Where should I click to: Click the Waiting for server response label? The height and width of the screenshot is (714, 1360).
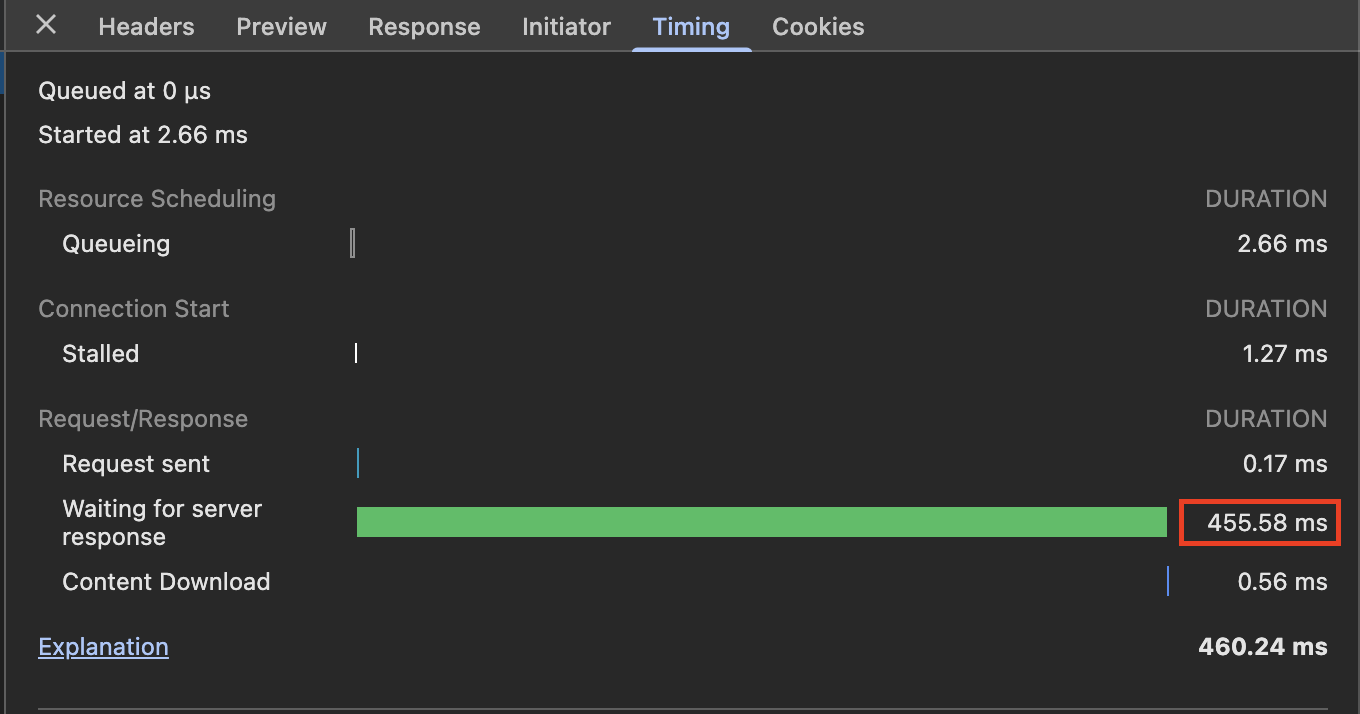[x=162, y=522]
